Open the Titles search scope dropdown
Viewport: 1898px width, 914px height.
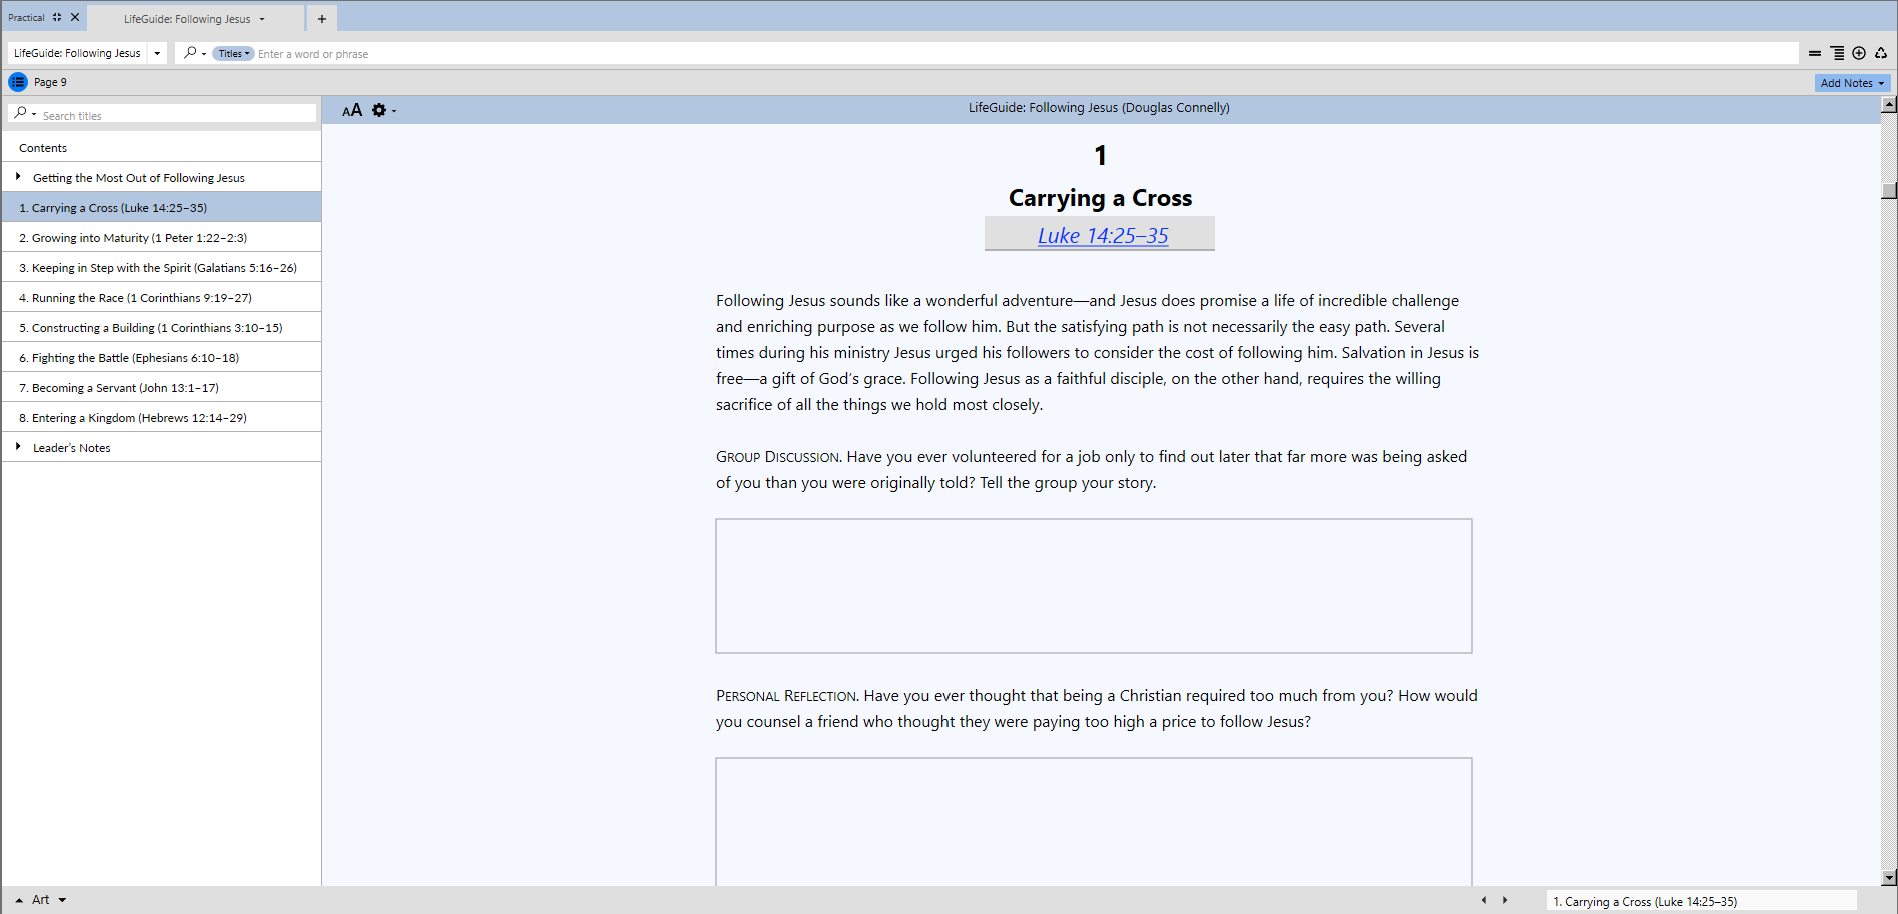click(x=234, y=54)
